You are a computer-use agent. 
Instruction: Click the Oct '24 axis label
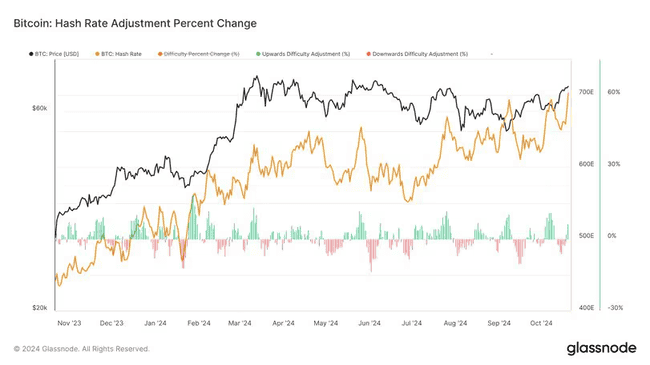click(541, 323)
